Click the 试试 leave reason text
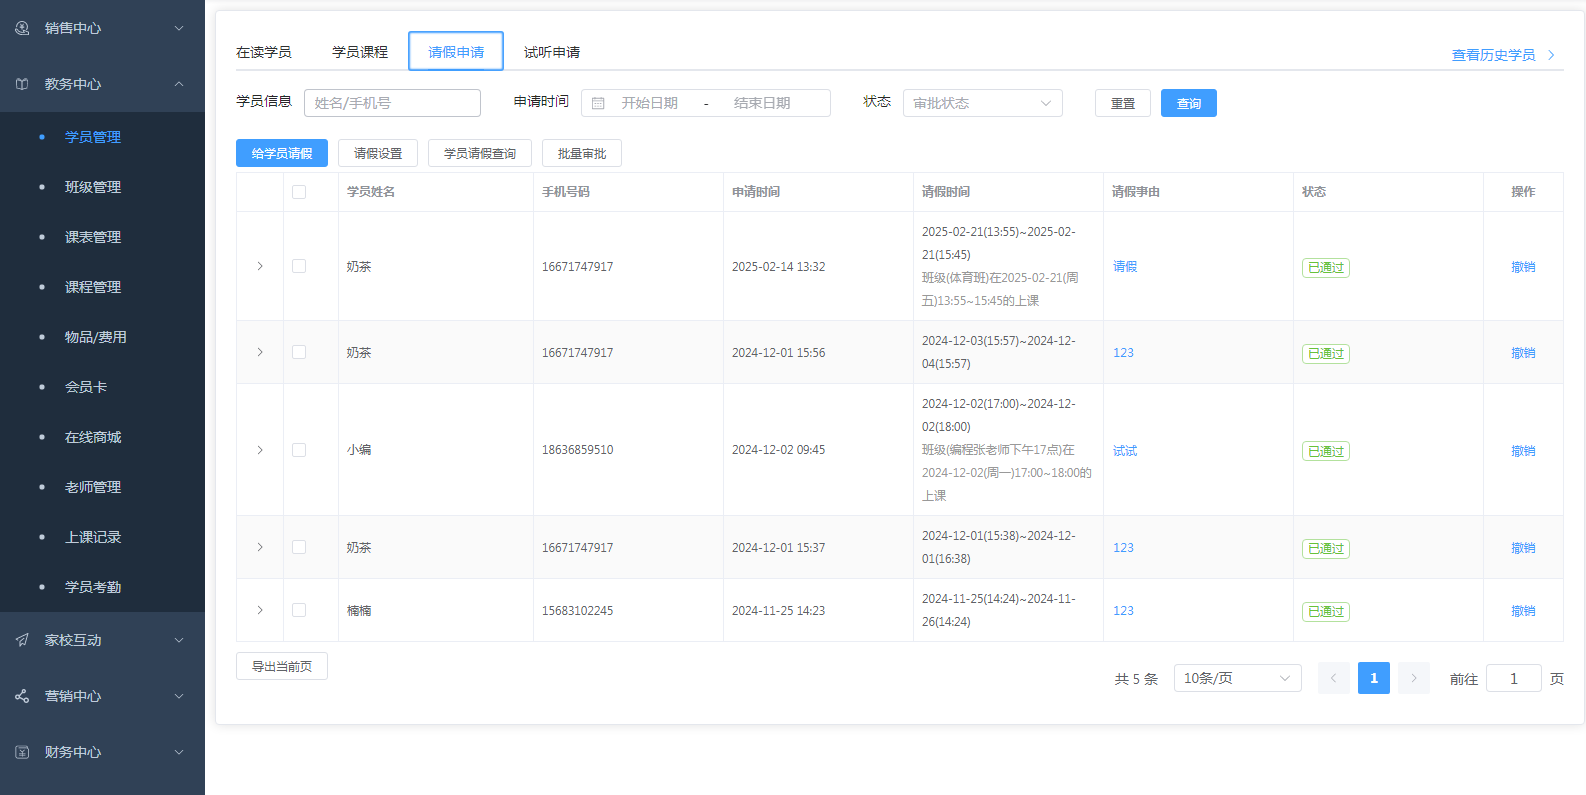This screenshot has height=795, width=1586. 1125,451
